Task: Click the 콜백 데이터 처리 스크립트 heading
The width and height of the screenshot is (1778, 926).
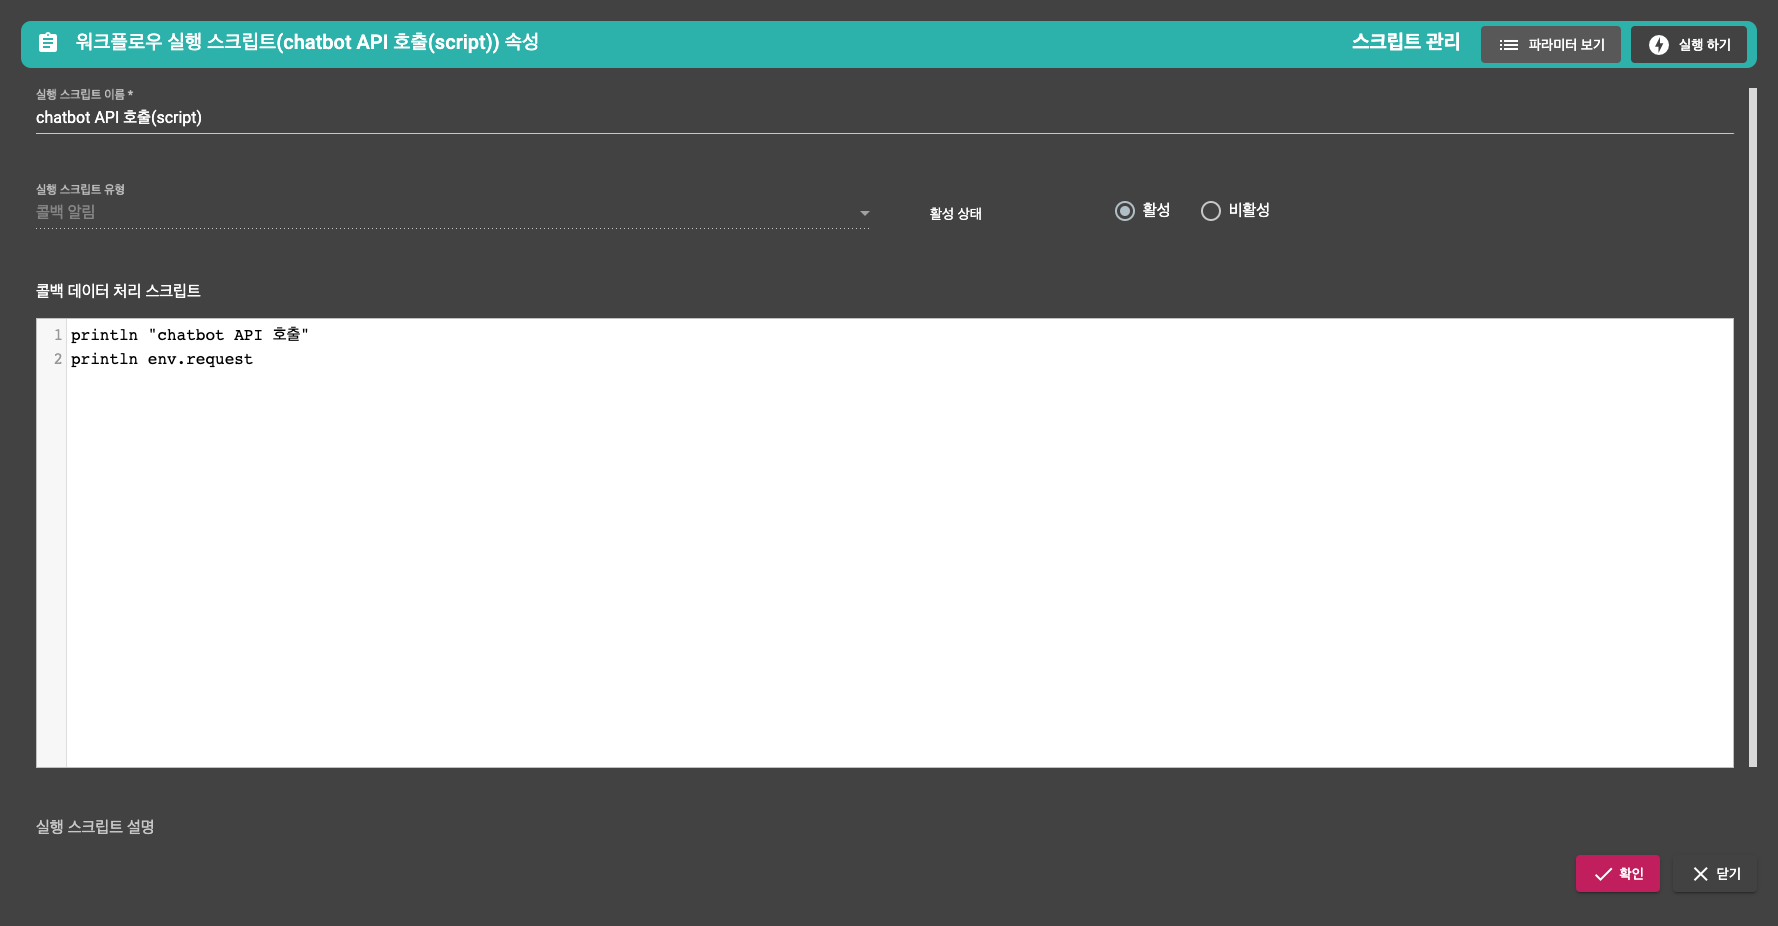Action: pos(118,291)
